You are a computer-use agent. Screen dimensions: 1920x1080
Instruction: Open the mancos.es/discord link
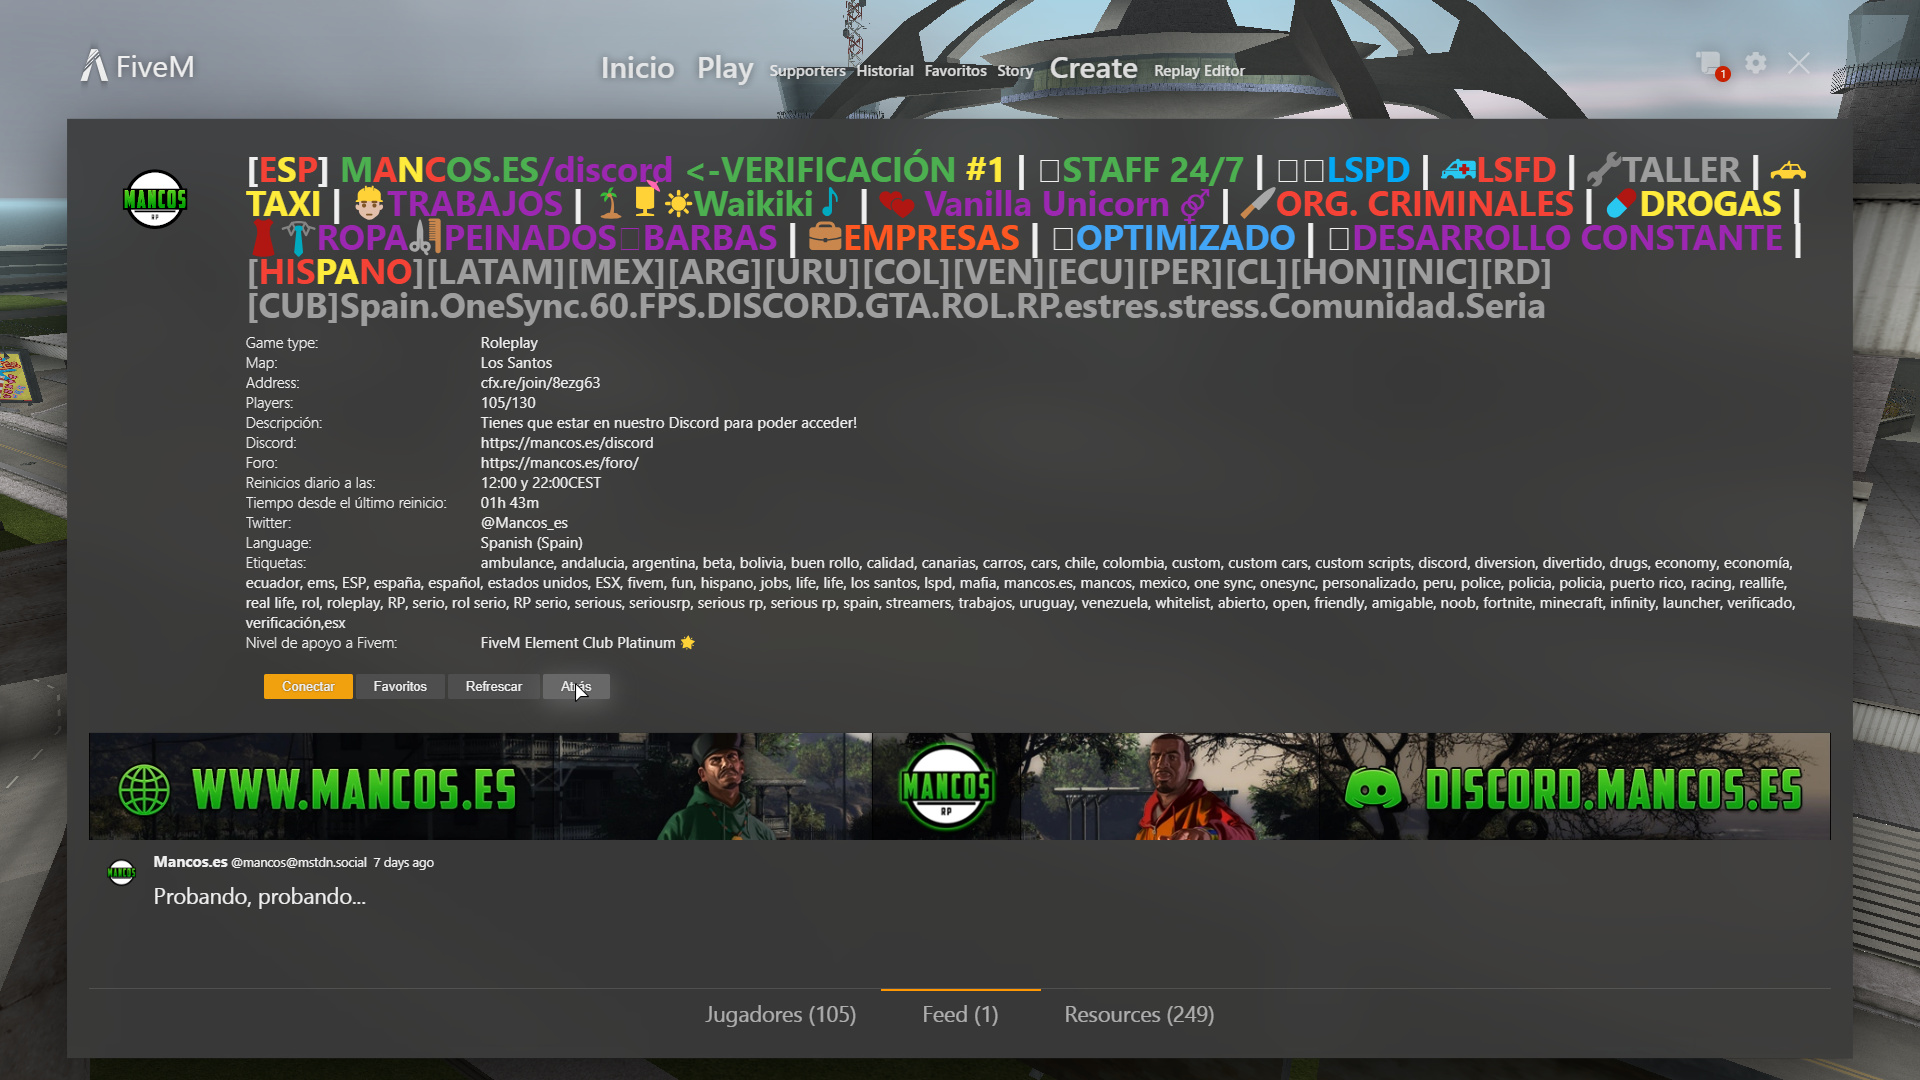(x=566, y=443)
